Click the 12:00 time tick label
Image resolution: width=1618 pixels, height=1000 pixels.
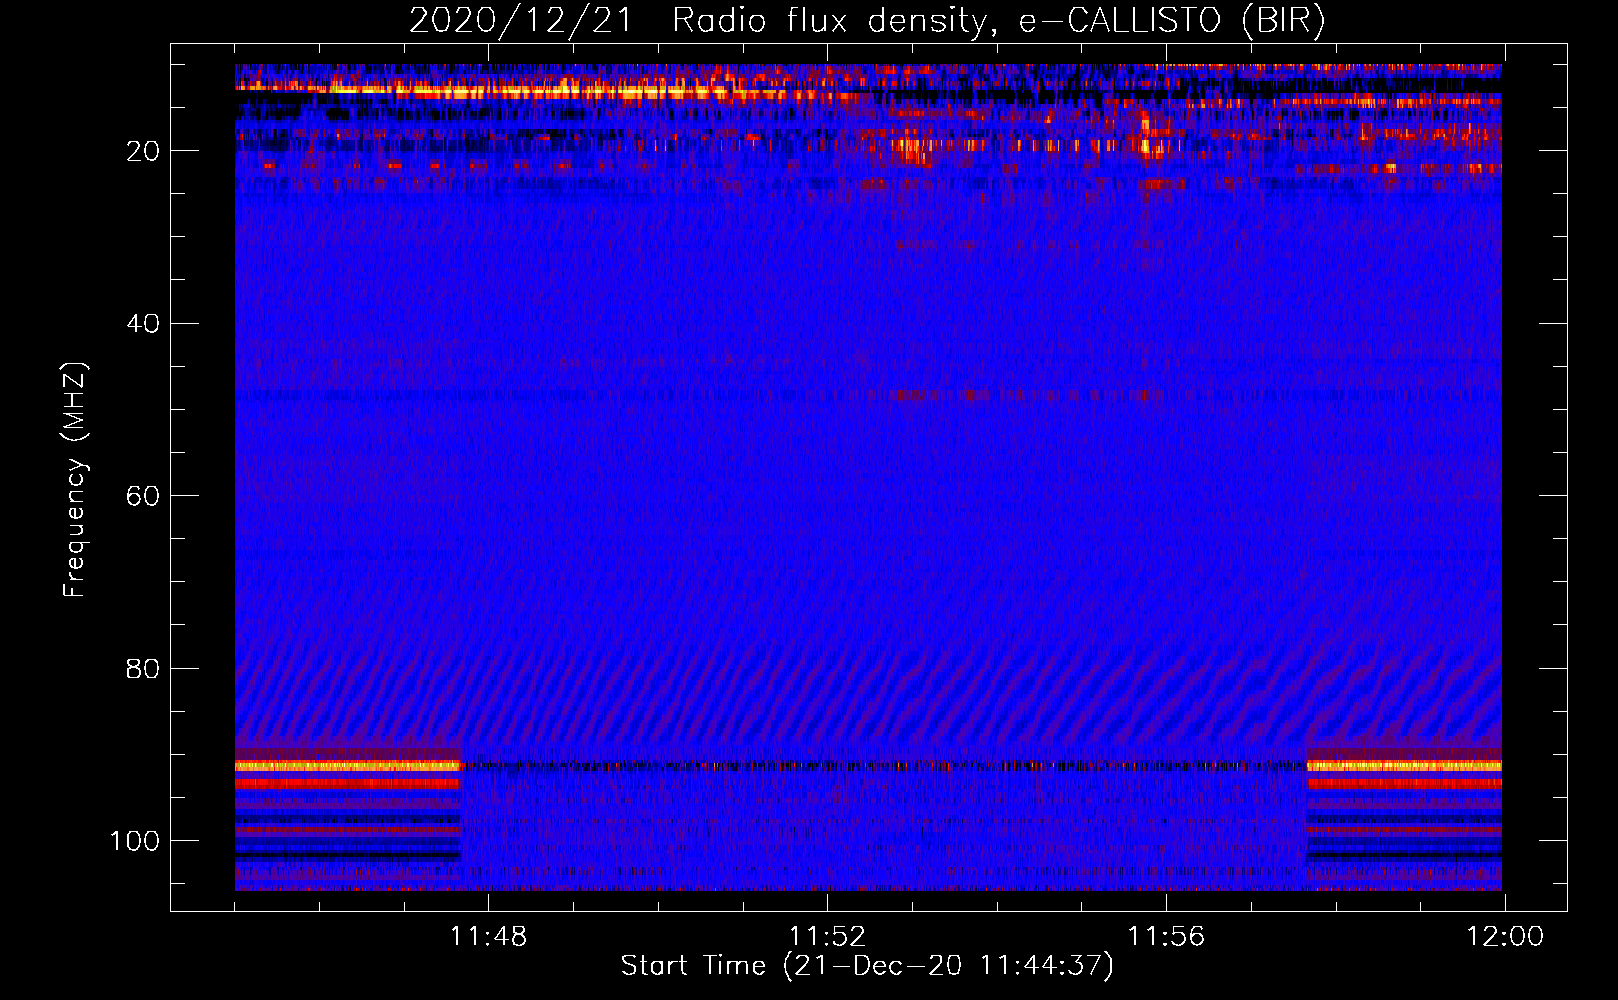tap(1505, 937)
